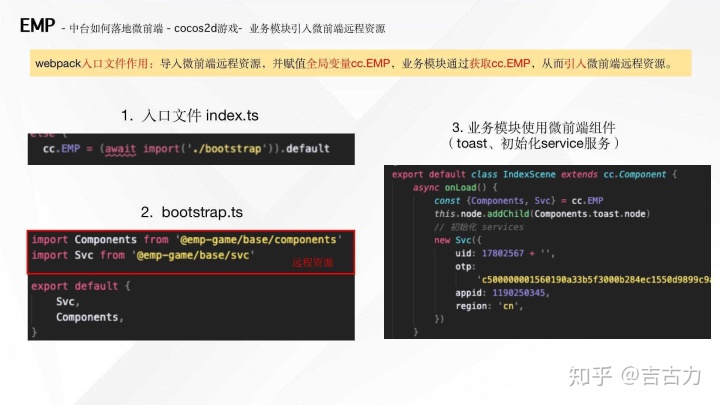Viewport: 720px width, 405px height.
Task: Select the slide subtitle mentioning cocos2d
Action: point(223,28)
